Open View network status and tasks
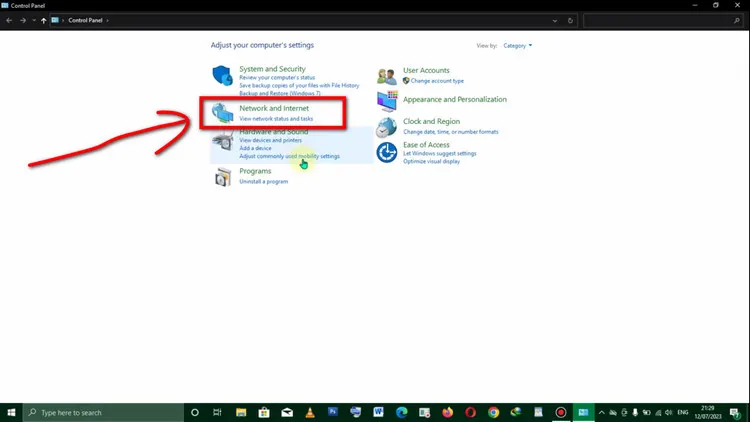This screenshot has height=422, width=750. (276, 119)
